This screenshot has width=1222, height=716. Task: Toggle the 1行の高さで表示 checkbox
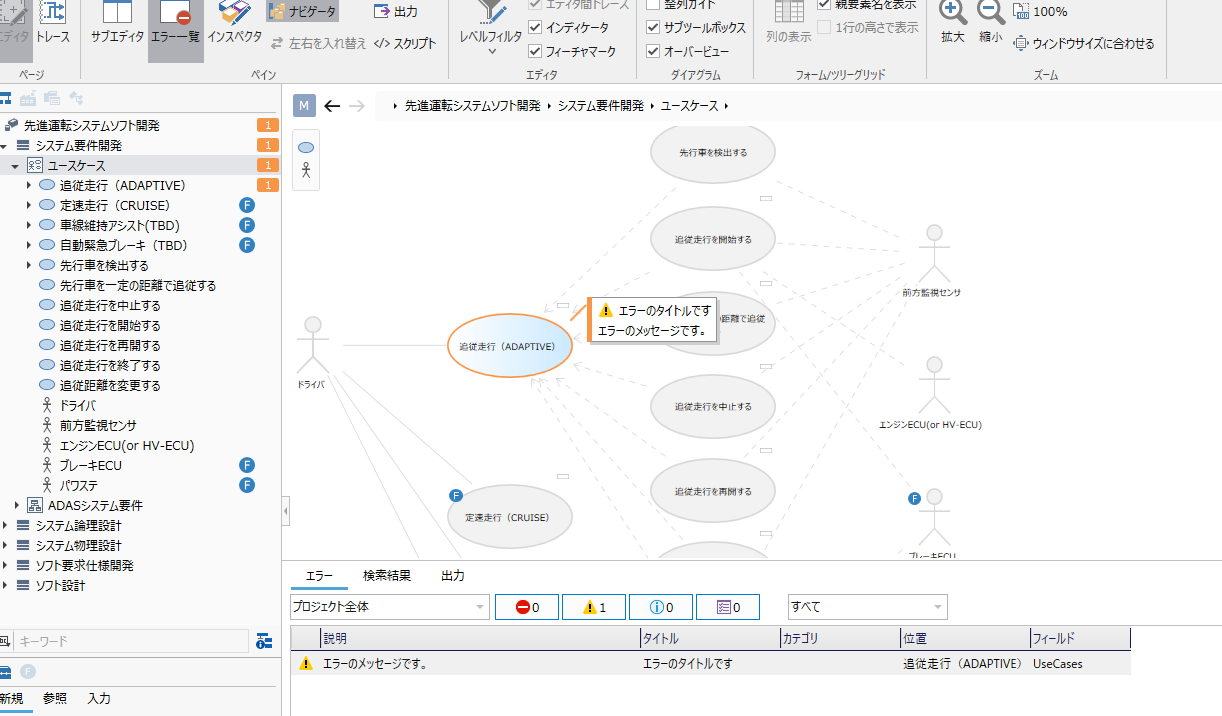[x=824, y=27]
